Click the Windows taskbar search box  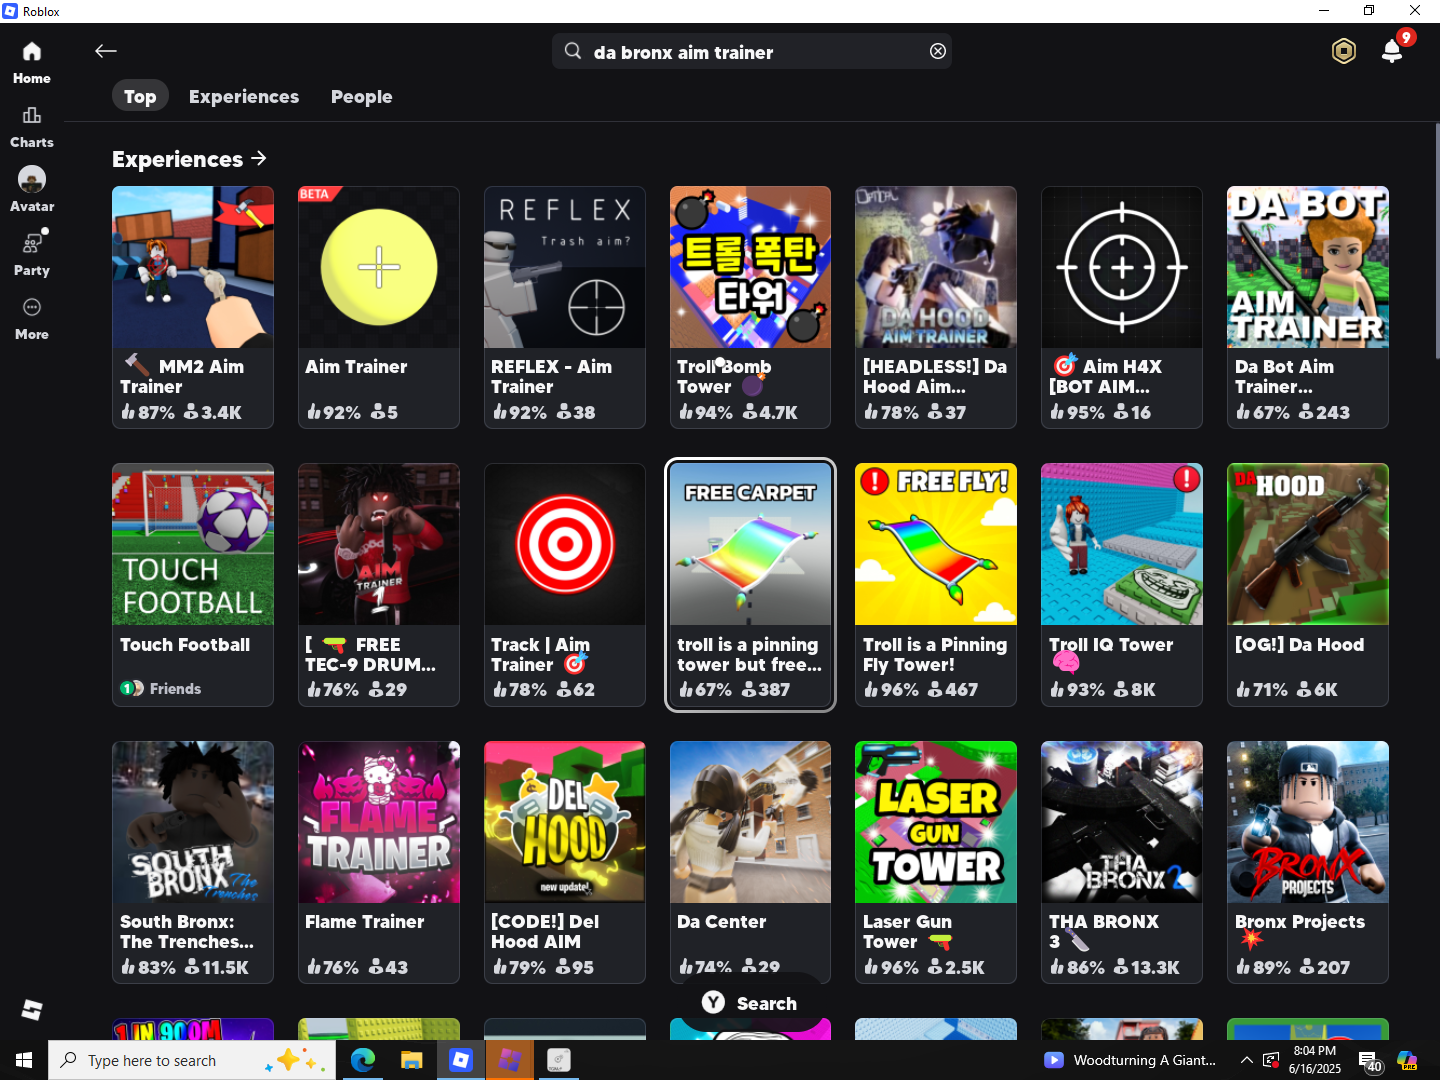(x=190, y=1060)
